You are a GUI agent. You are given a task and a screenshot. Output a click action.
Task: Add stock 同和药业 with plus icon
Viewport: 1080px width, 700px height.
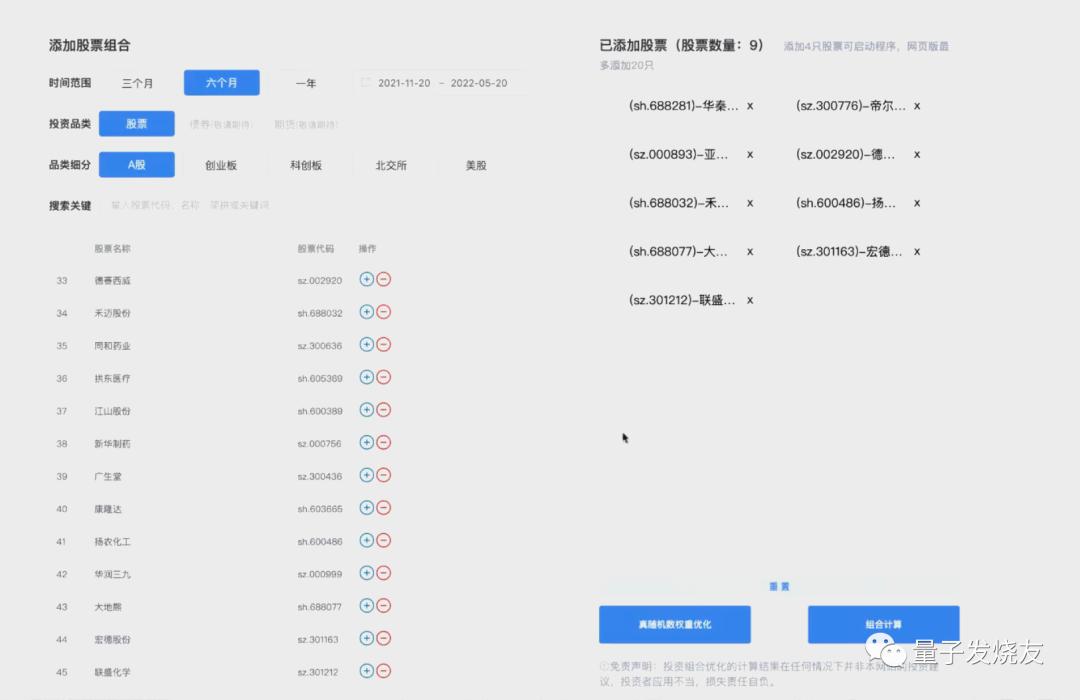click(366, 344)
